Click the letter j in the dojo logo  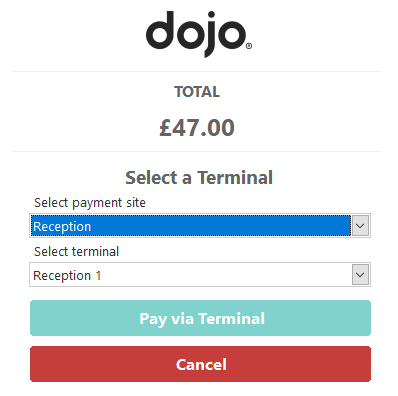click(x=208, y=35)
